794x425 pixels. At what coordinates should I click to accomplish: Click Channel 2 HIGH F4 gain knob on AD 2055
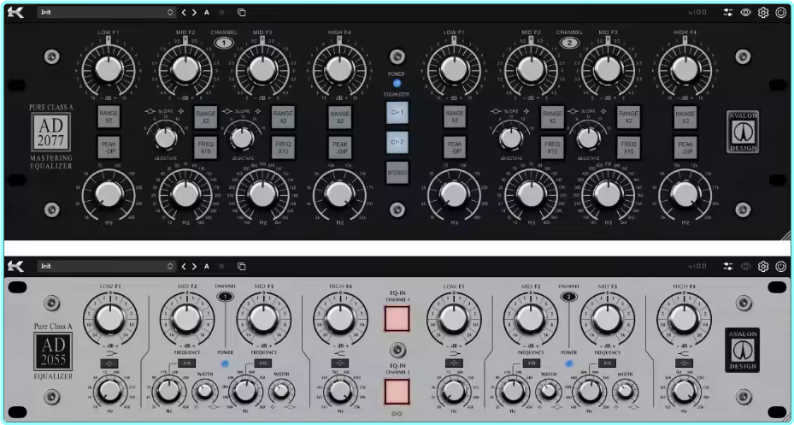click(684, 318)
